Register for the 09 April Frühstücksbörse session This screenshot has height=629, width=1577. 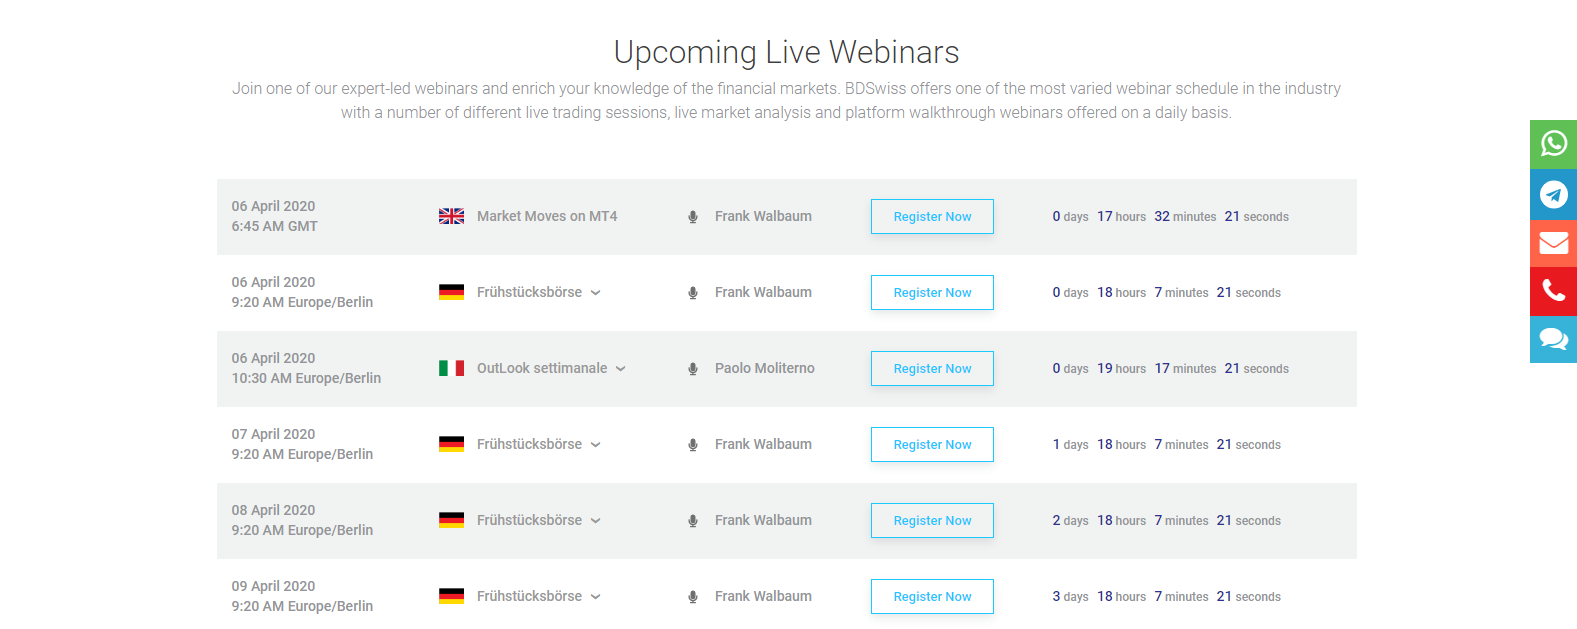coord(931,596)
